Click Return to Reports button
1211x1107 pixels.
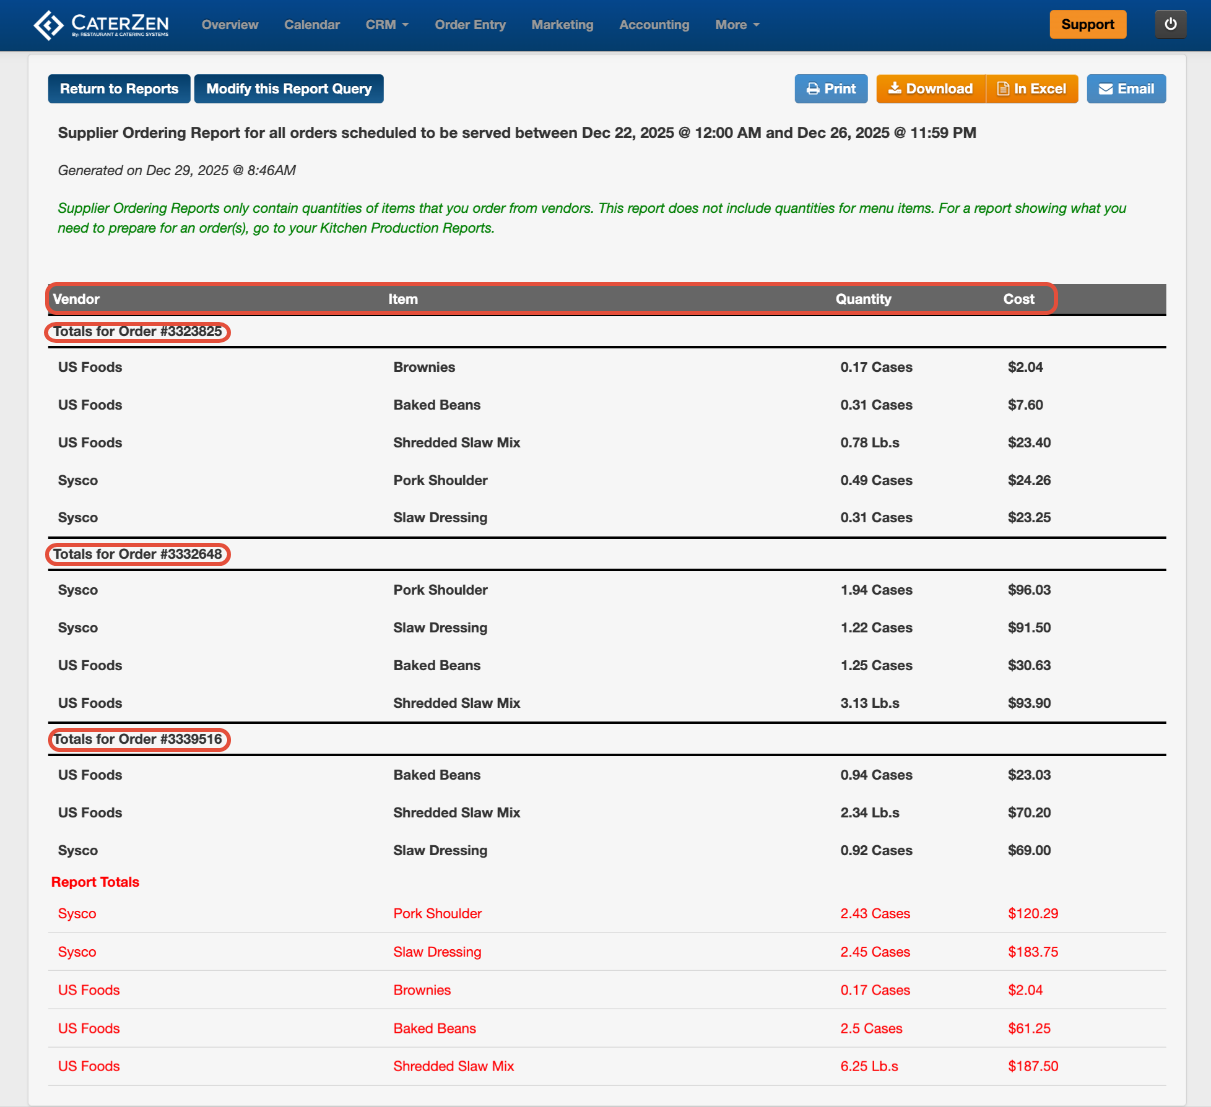tap(119, 89)
